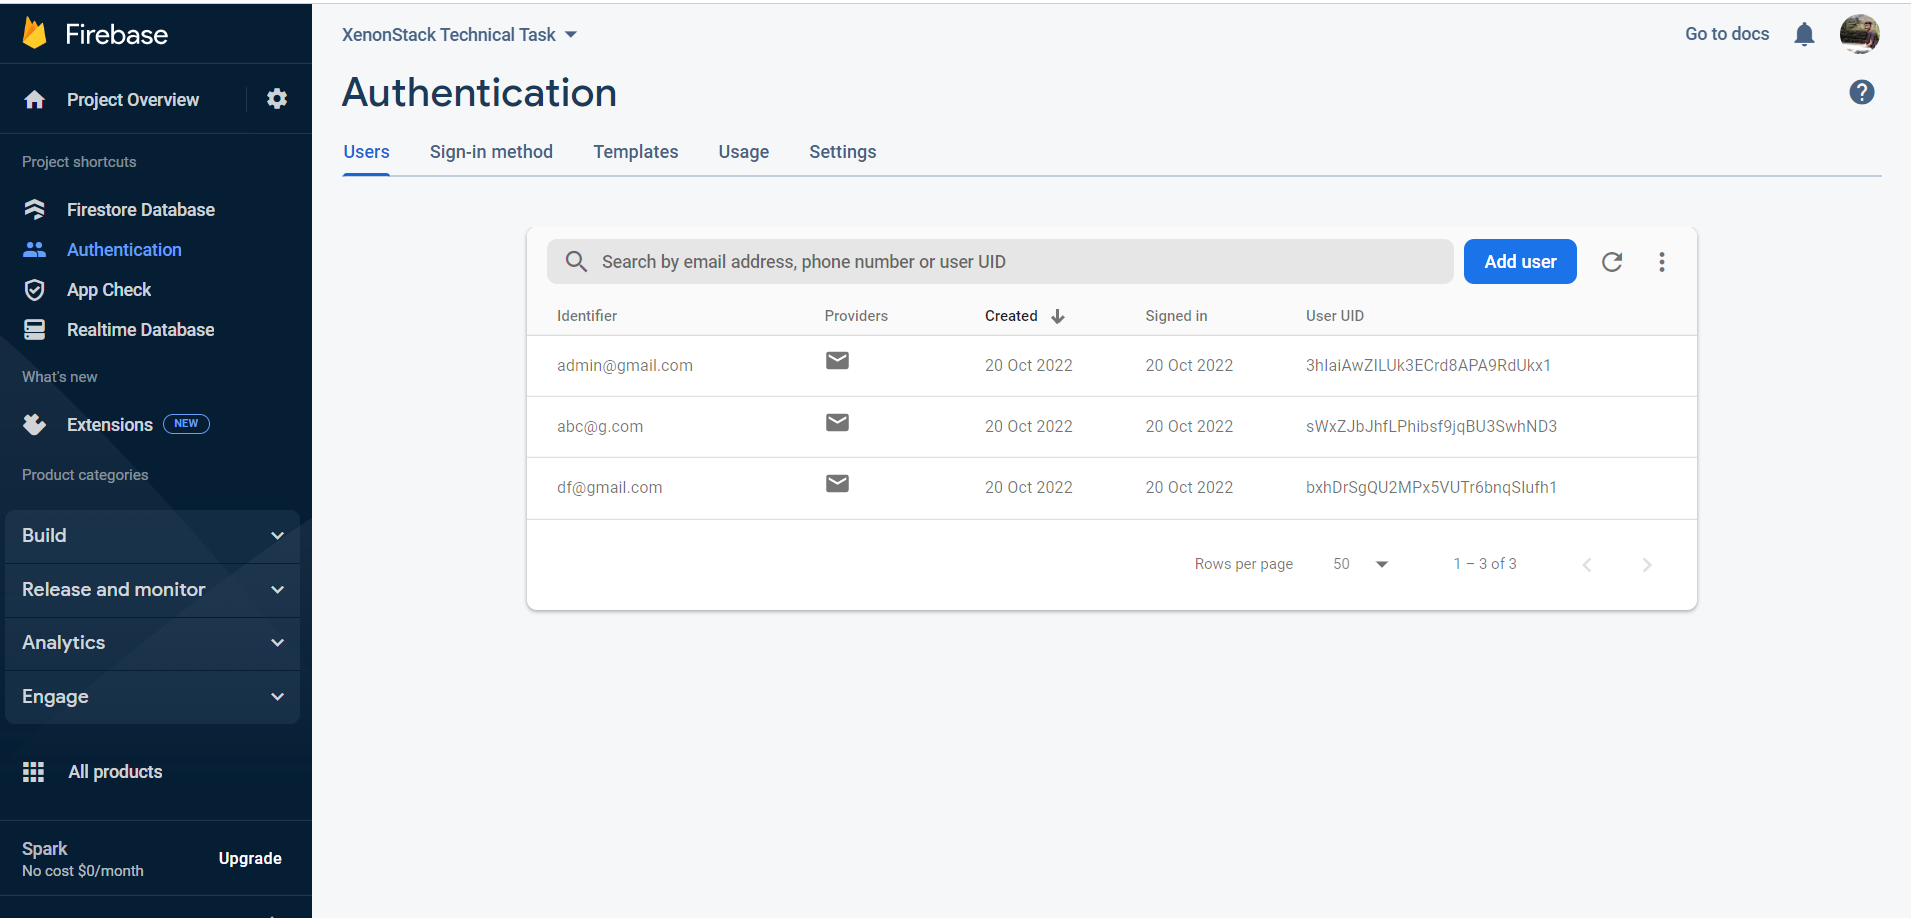Open Firestore Database from project shortcuts

(140, 209)
